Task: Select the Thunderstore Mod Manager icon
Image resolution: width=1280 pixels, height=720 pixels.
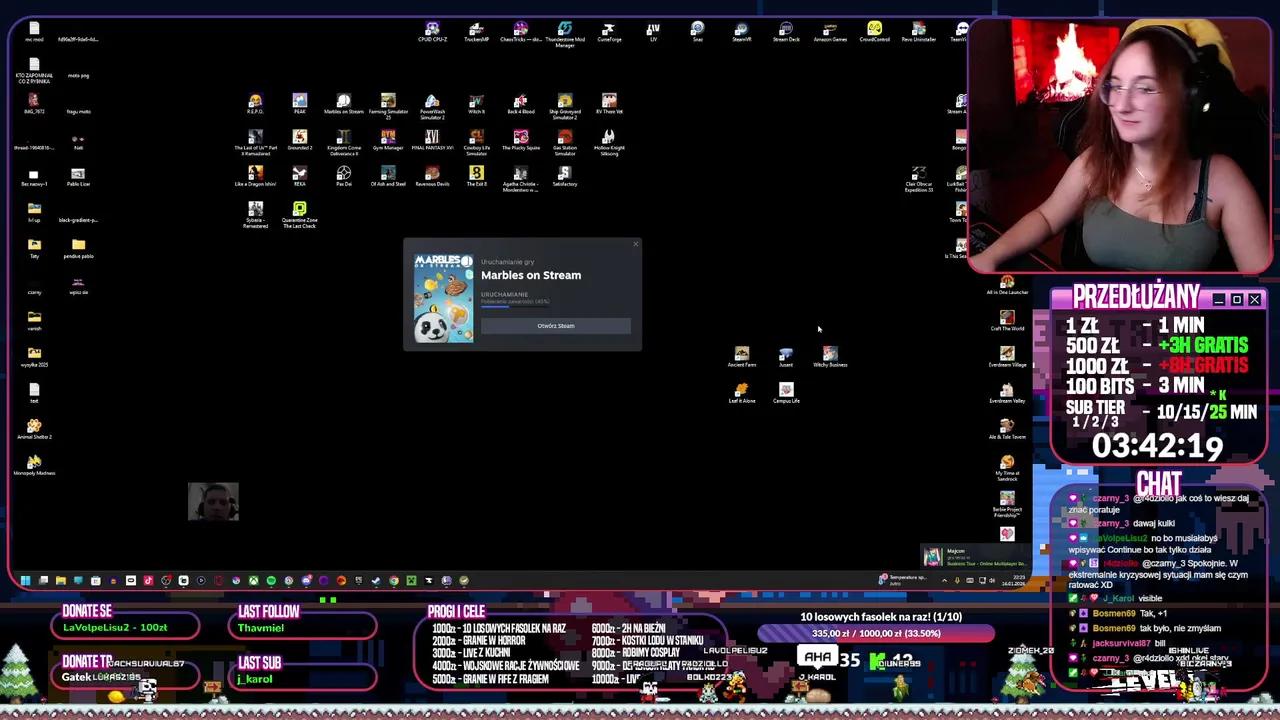Action: point(565,34)
